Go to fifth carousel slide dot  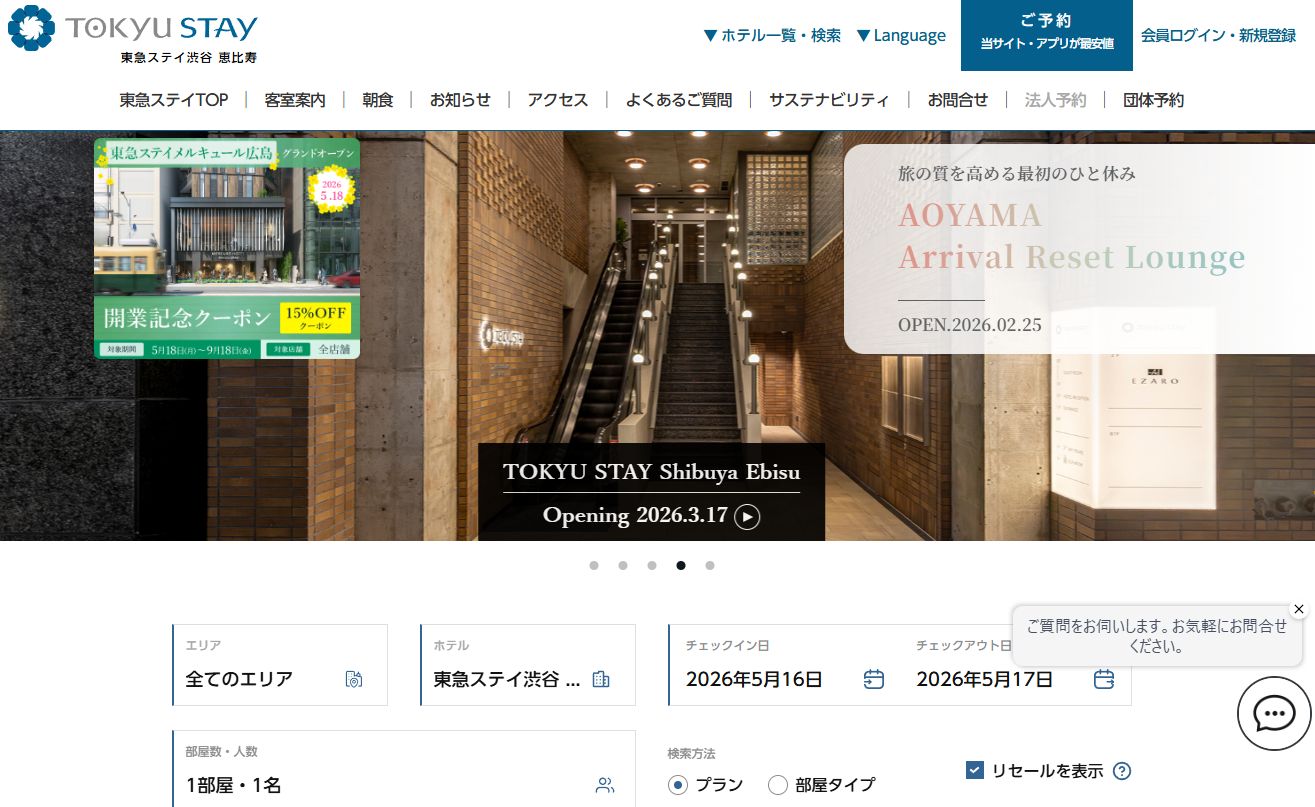click(710, 565)
